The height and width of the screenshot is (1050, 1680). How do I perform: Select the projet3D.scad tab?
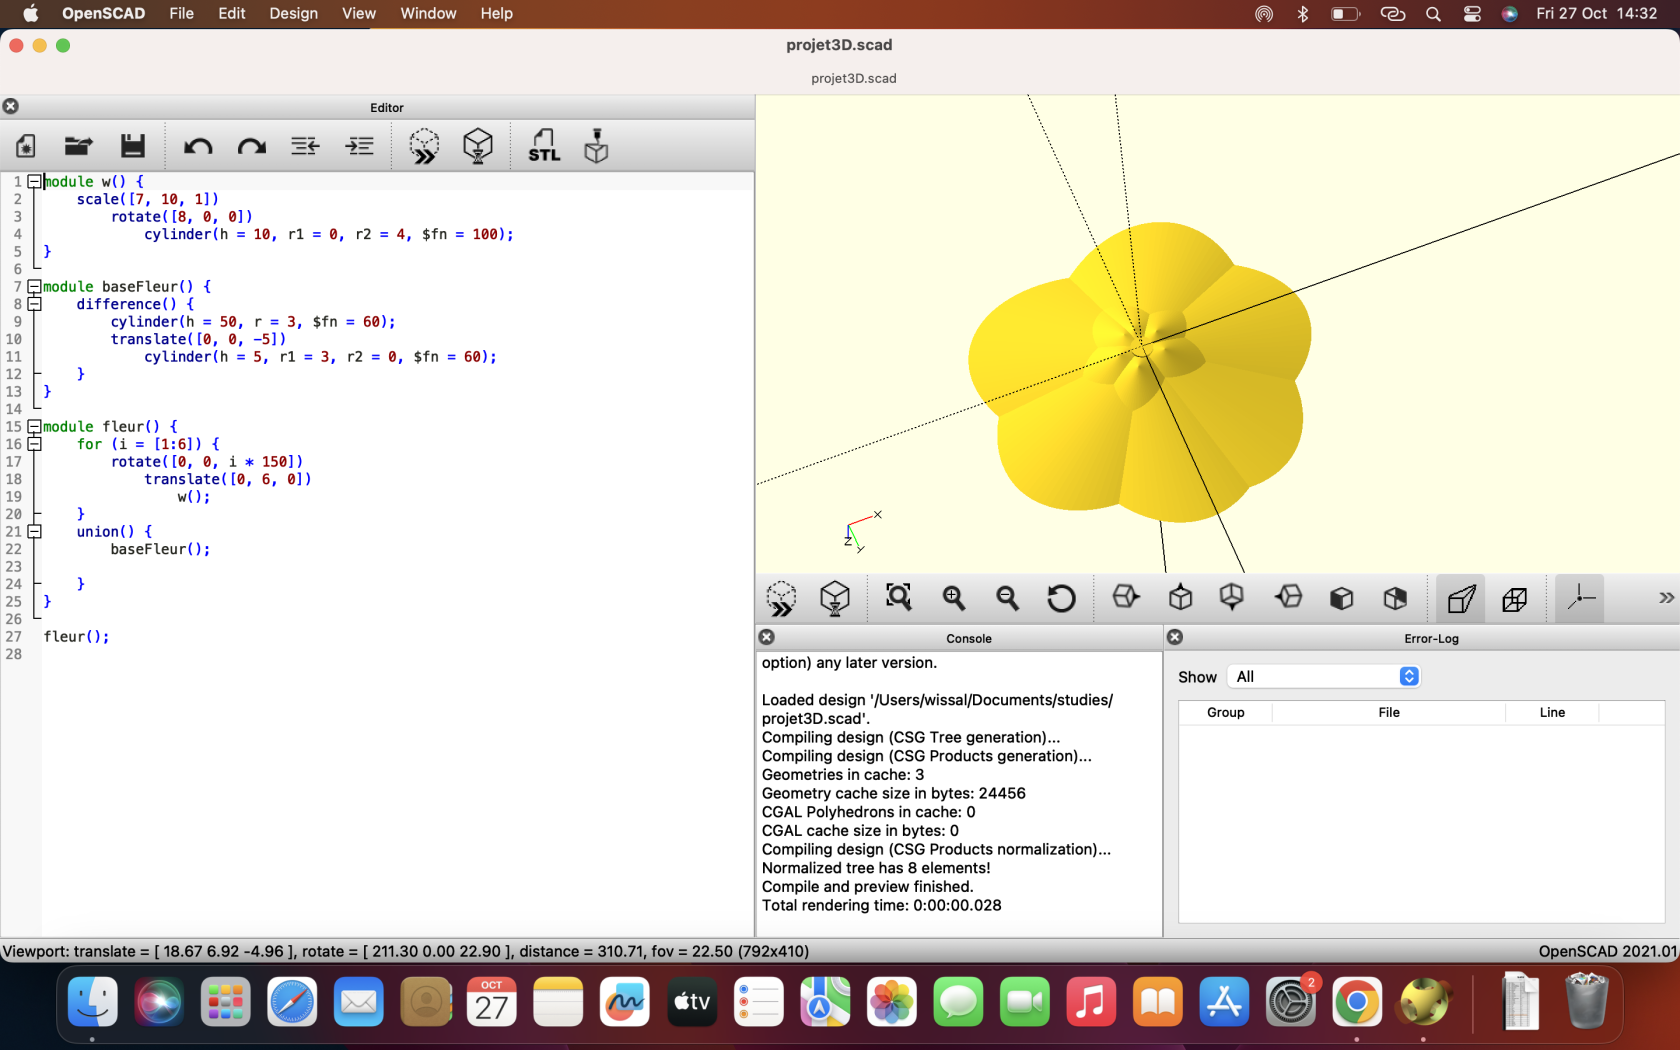(853, 78)
